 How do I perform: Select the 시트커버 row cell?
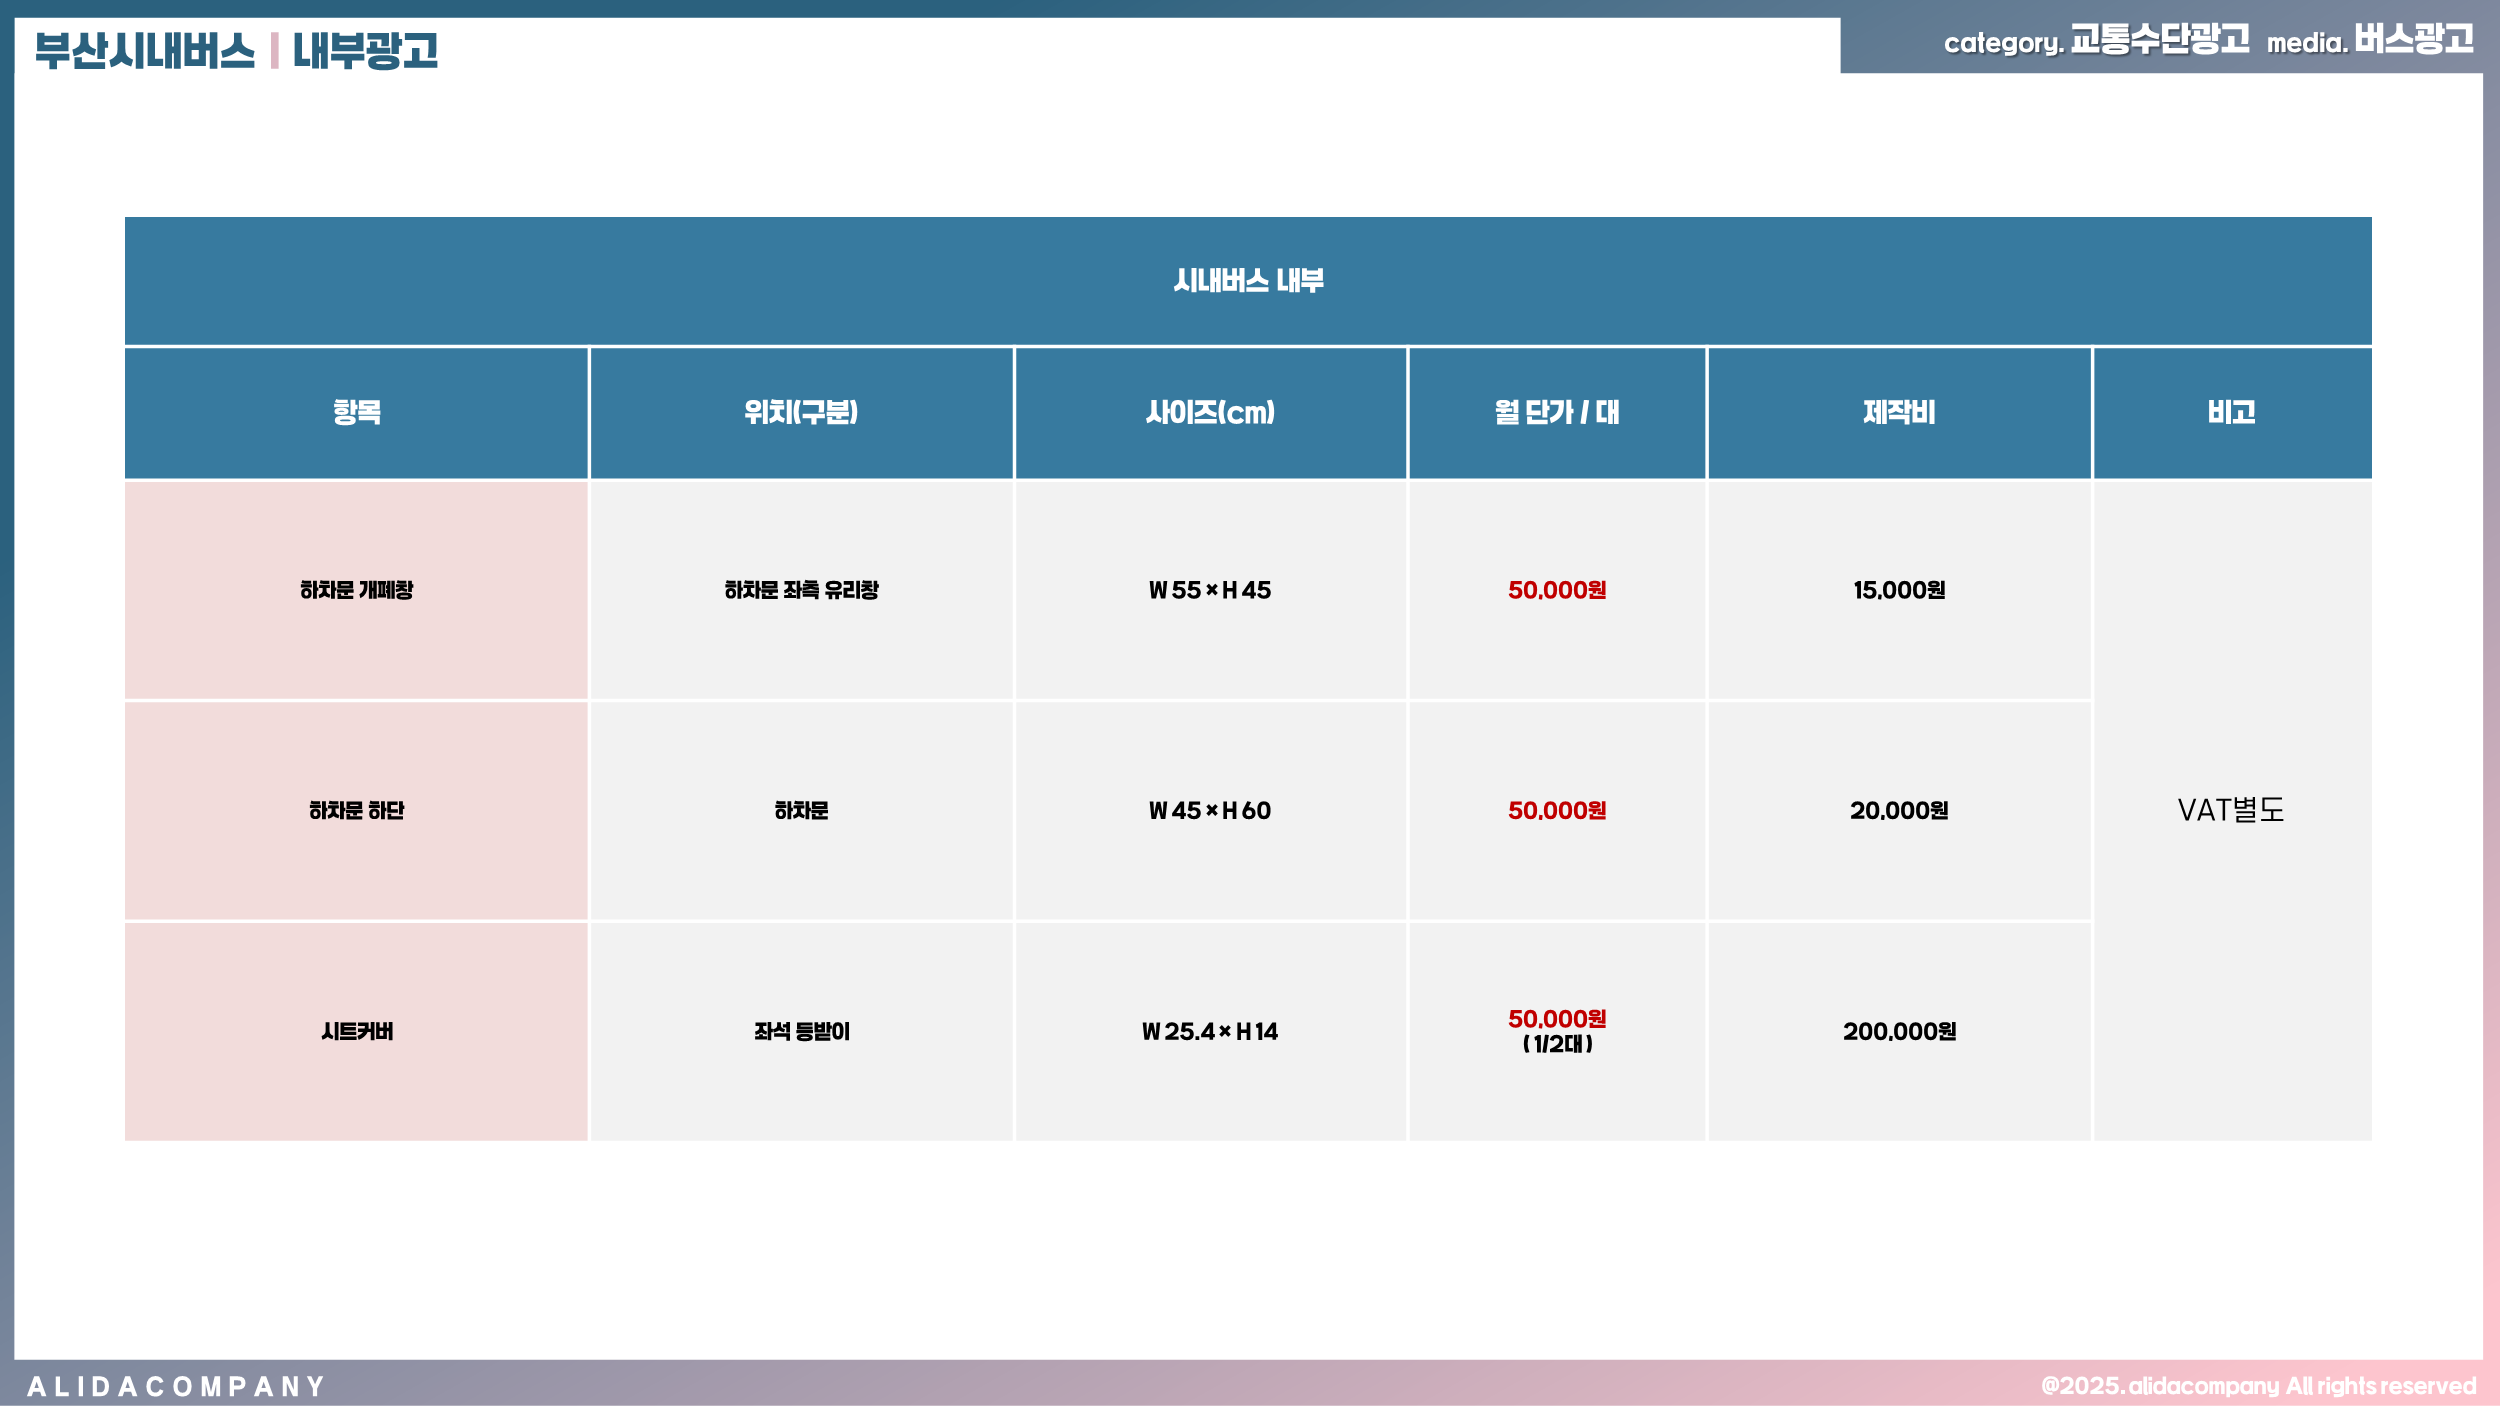[x=357, y=1031]
